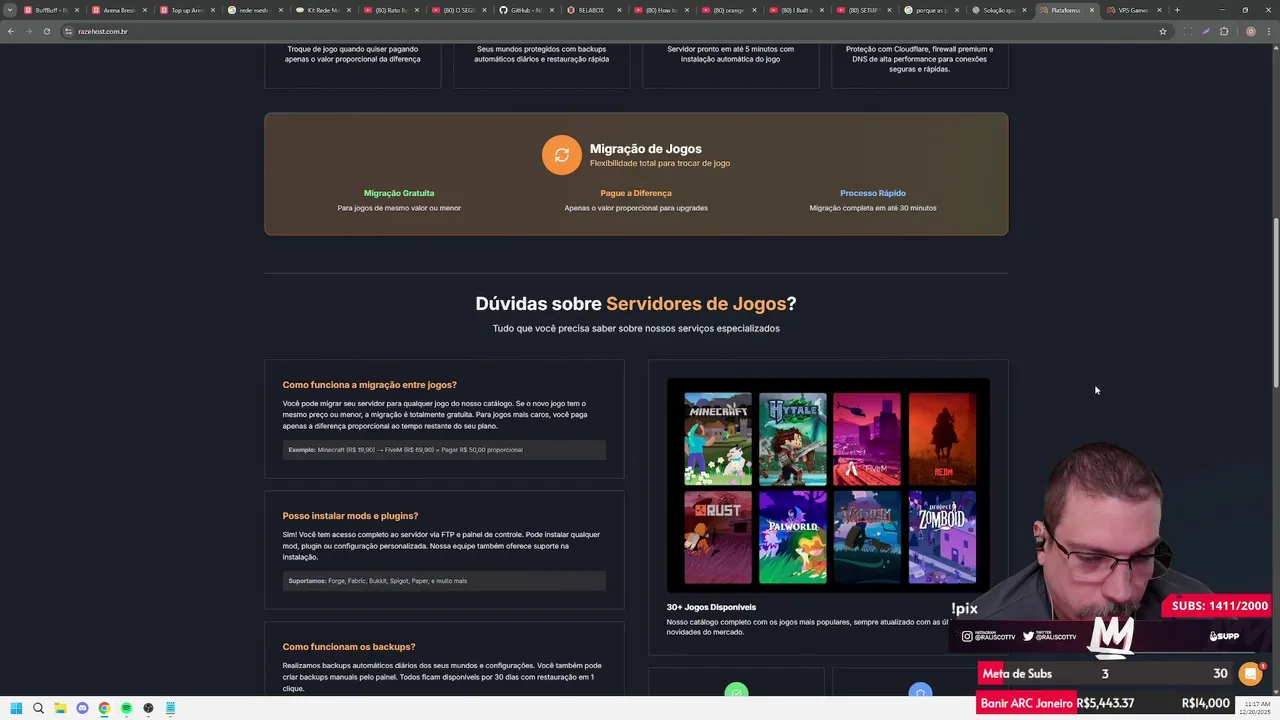The image size is (1280, 720).
Task: Click the Minecraft to FiveM example box
Action: [x=444, y=450]
